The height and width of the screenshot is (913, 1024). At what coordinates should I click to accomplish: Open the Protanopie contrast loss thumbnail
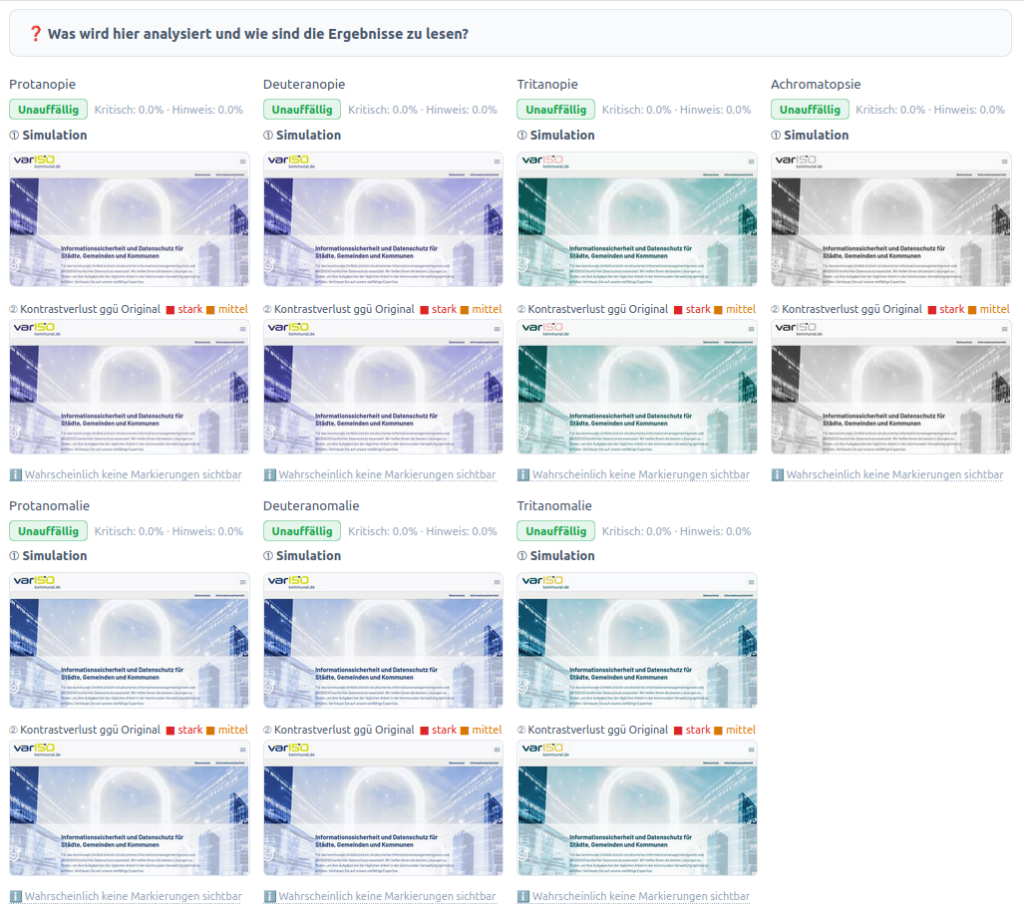129,387
